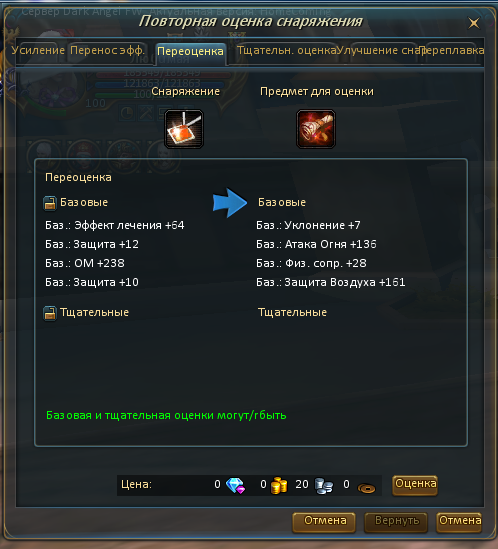Click the silver coins icon in price bar
This screenshot has width=498, height=549.
324,486
